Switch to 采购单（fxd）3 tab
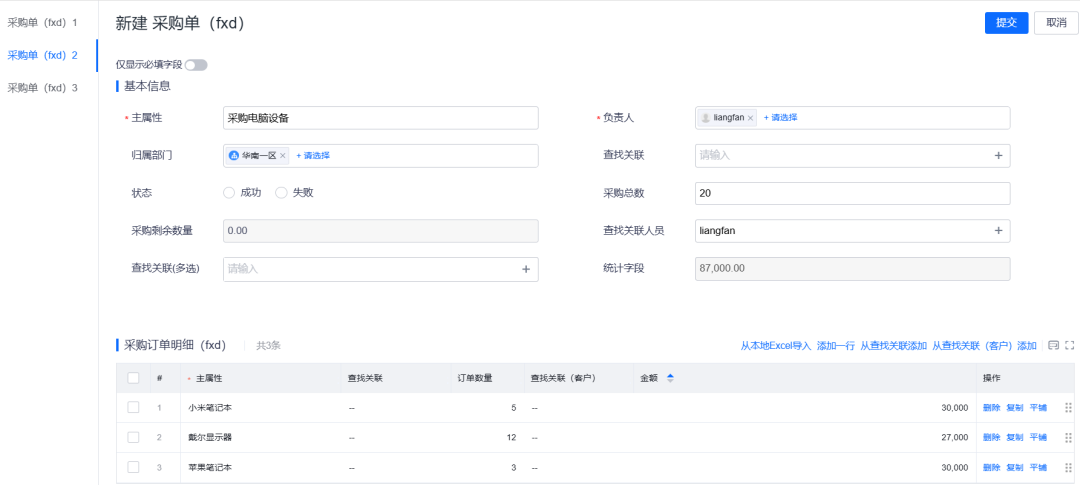1080x485 pixels. point(42,88)
